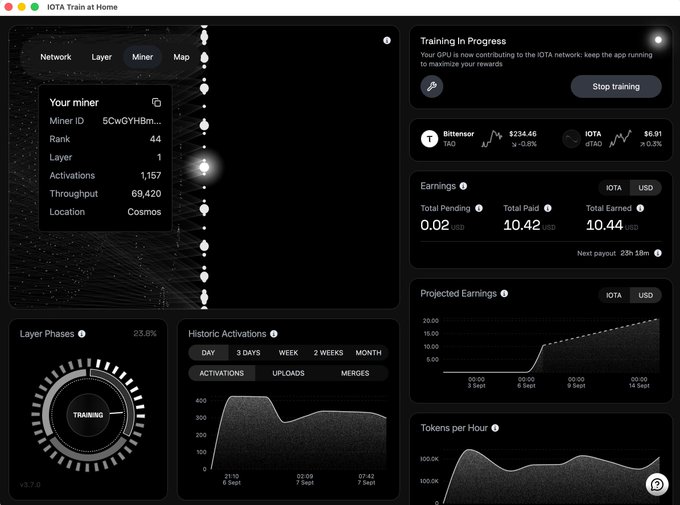Show info for Historic Activations
Viewport: 680px width, 505px height.
pyautogui.click(x=274, y=334)
